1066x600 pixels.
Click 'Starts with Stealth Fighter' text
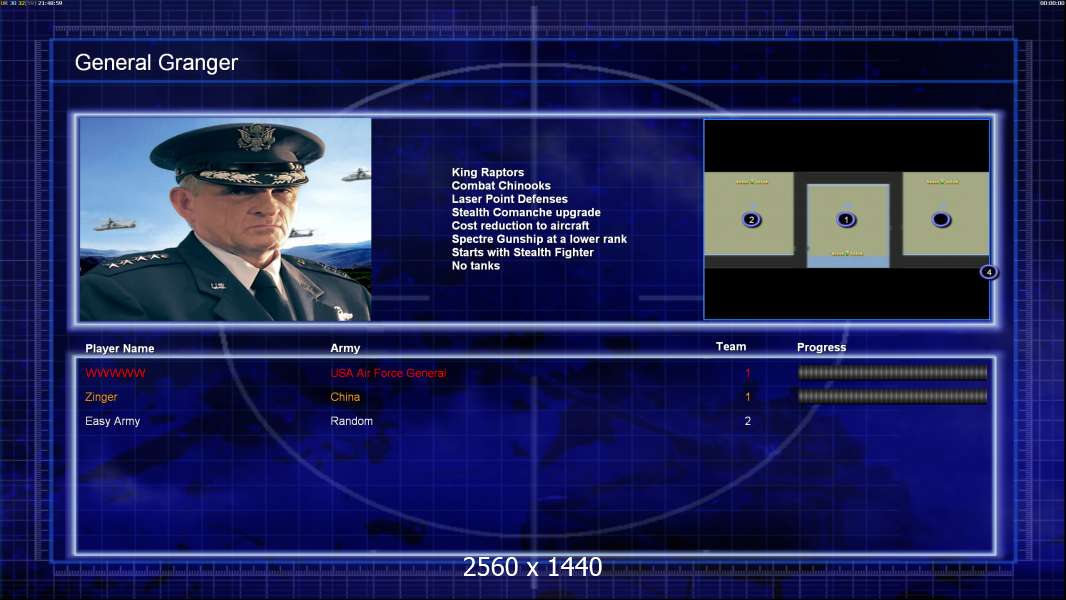click(x=522, y=252)
